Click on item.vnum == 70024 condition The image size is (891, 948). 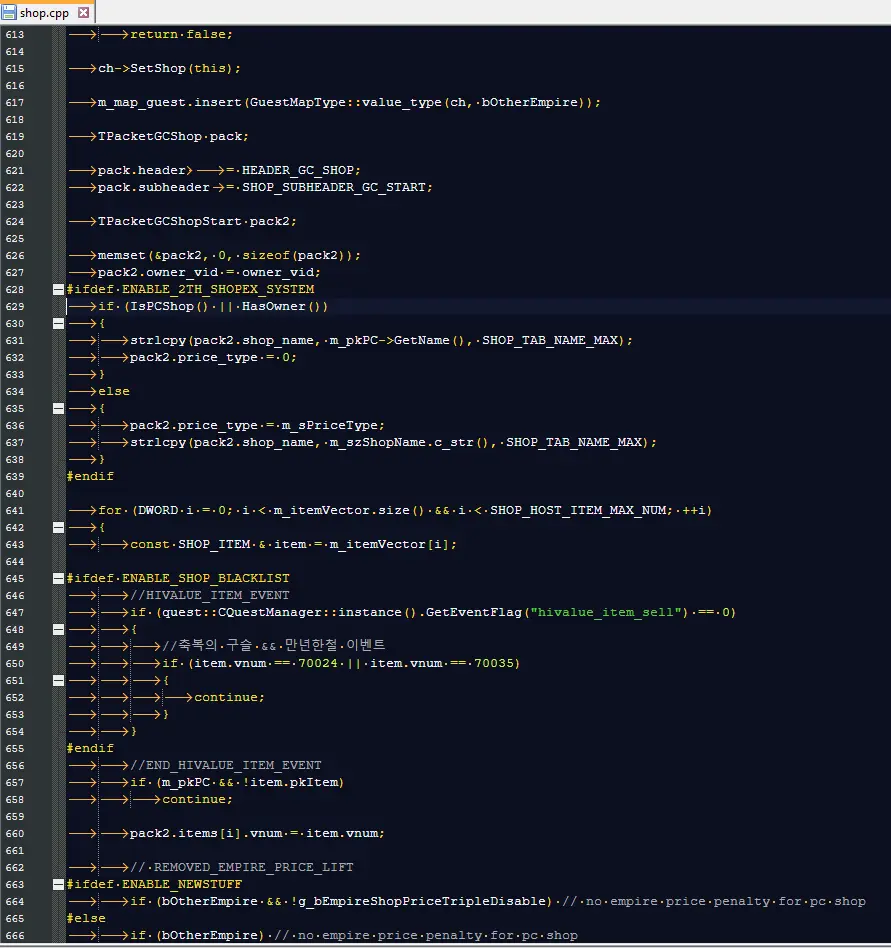click(x=266, y=664)
